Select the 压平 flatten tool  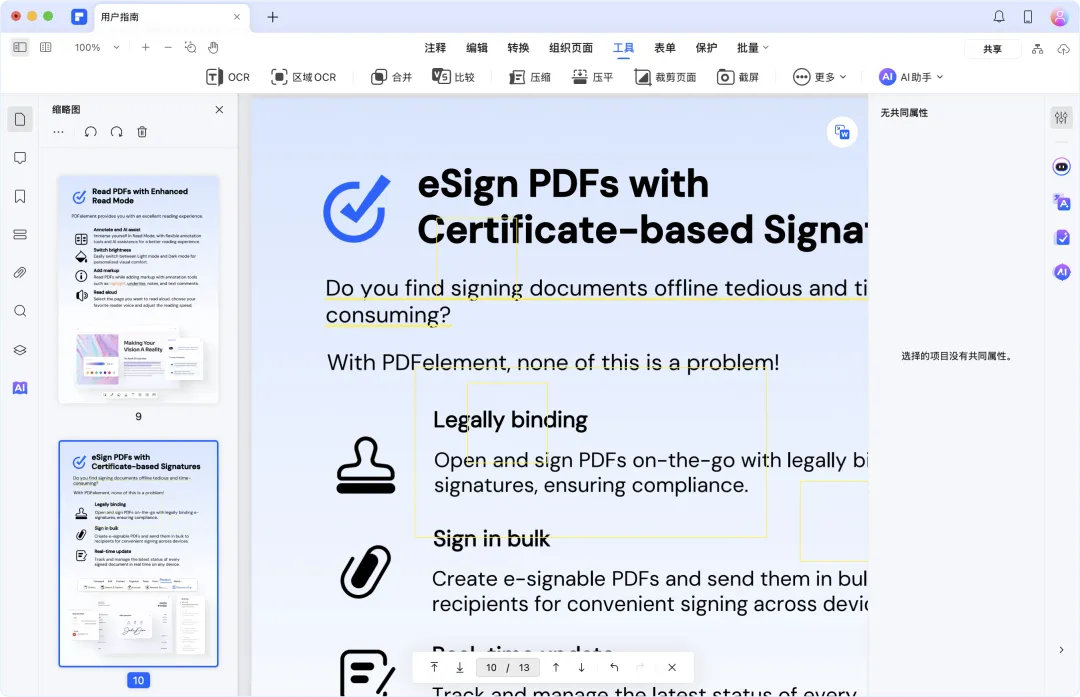tap(592, 77)
